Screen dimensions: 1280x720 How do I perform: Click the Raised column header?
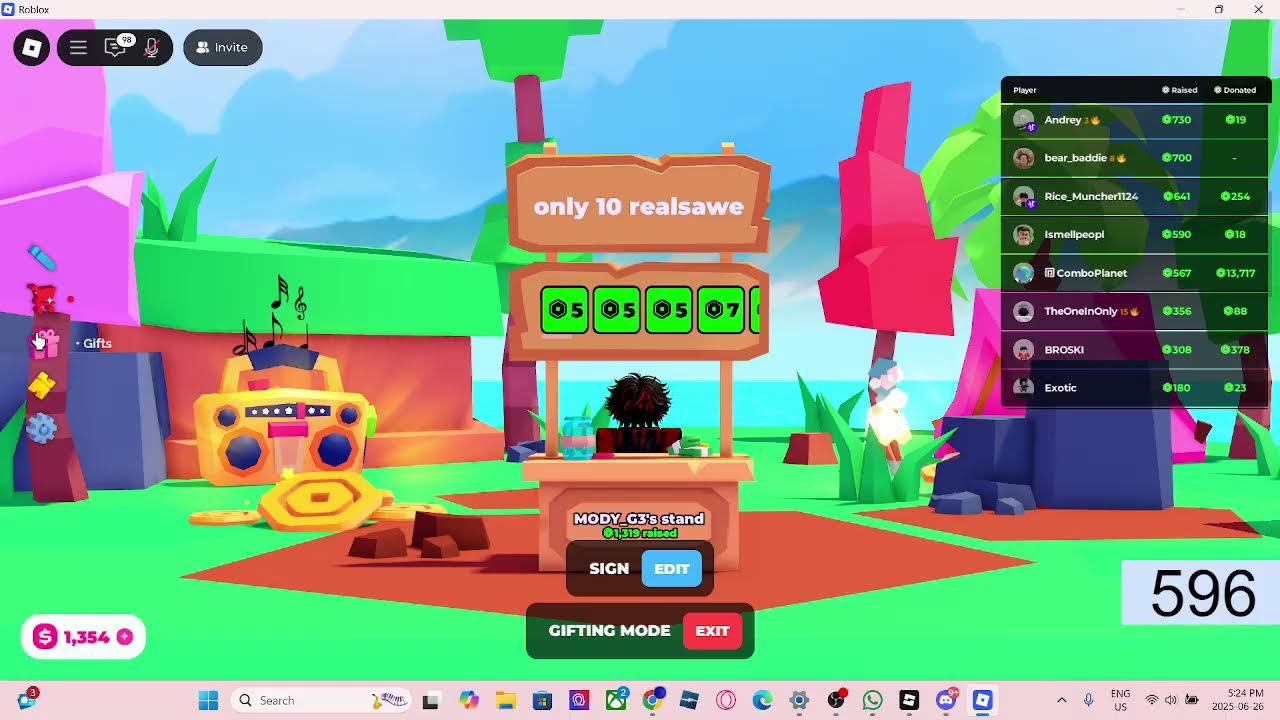pyautogui.click(x=1180, y=90)
